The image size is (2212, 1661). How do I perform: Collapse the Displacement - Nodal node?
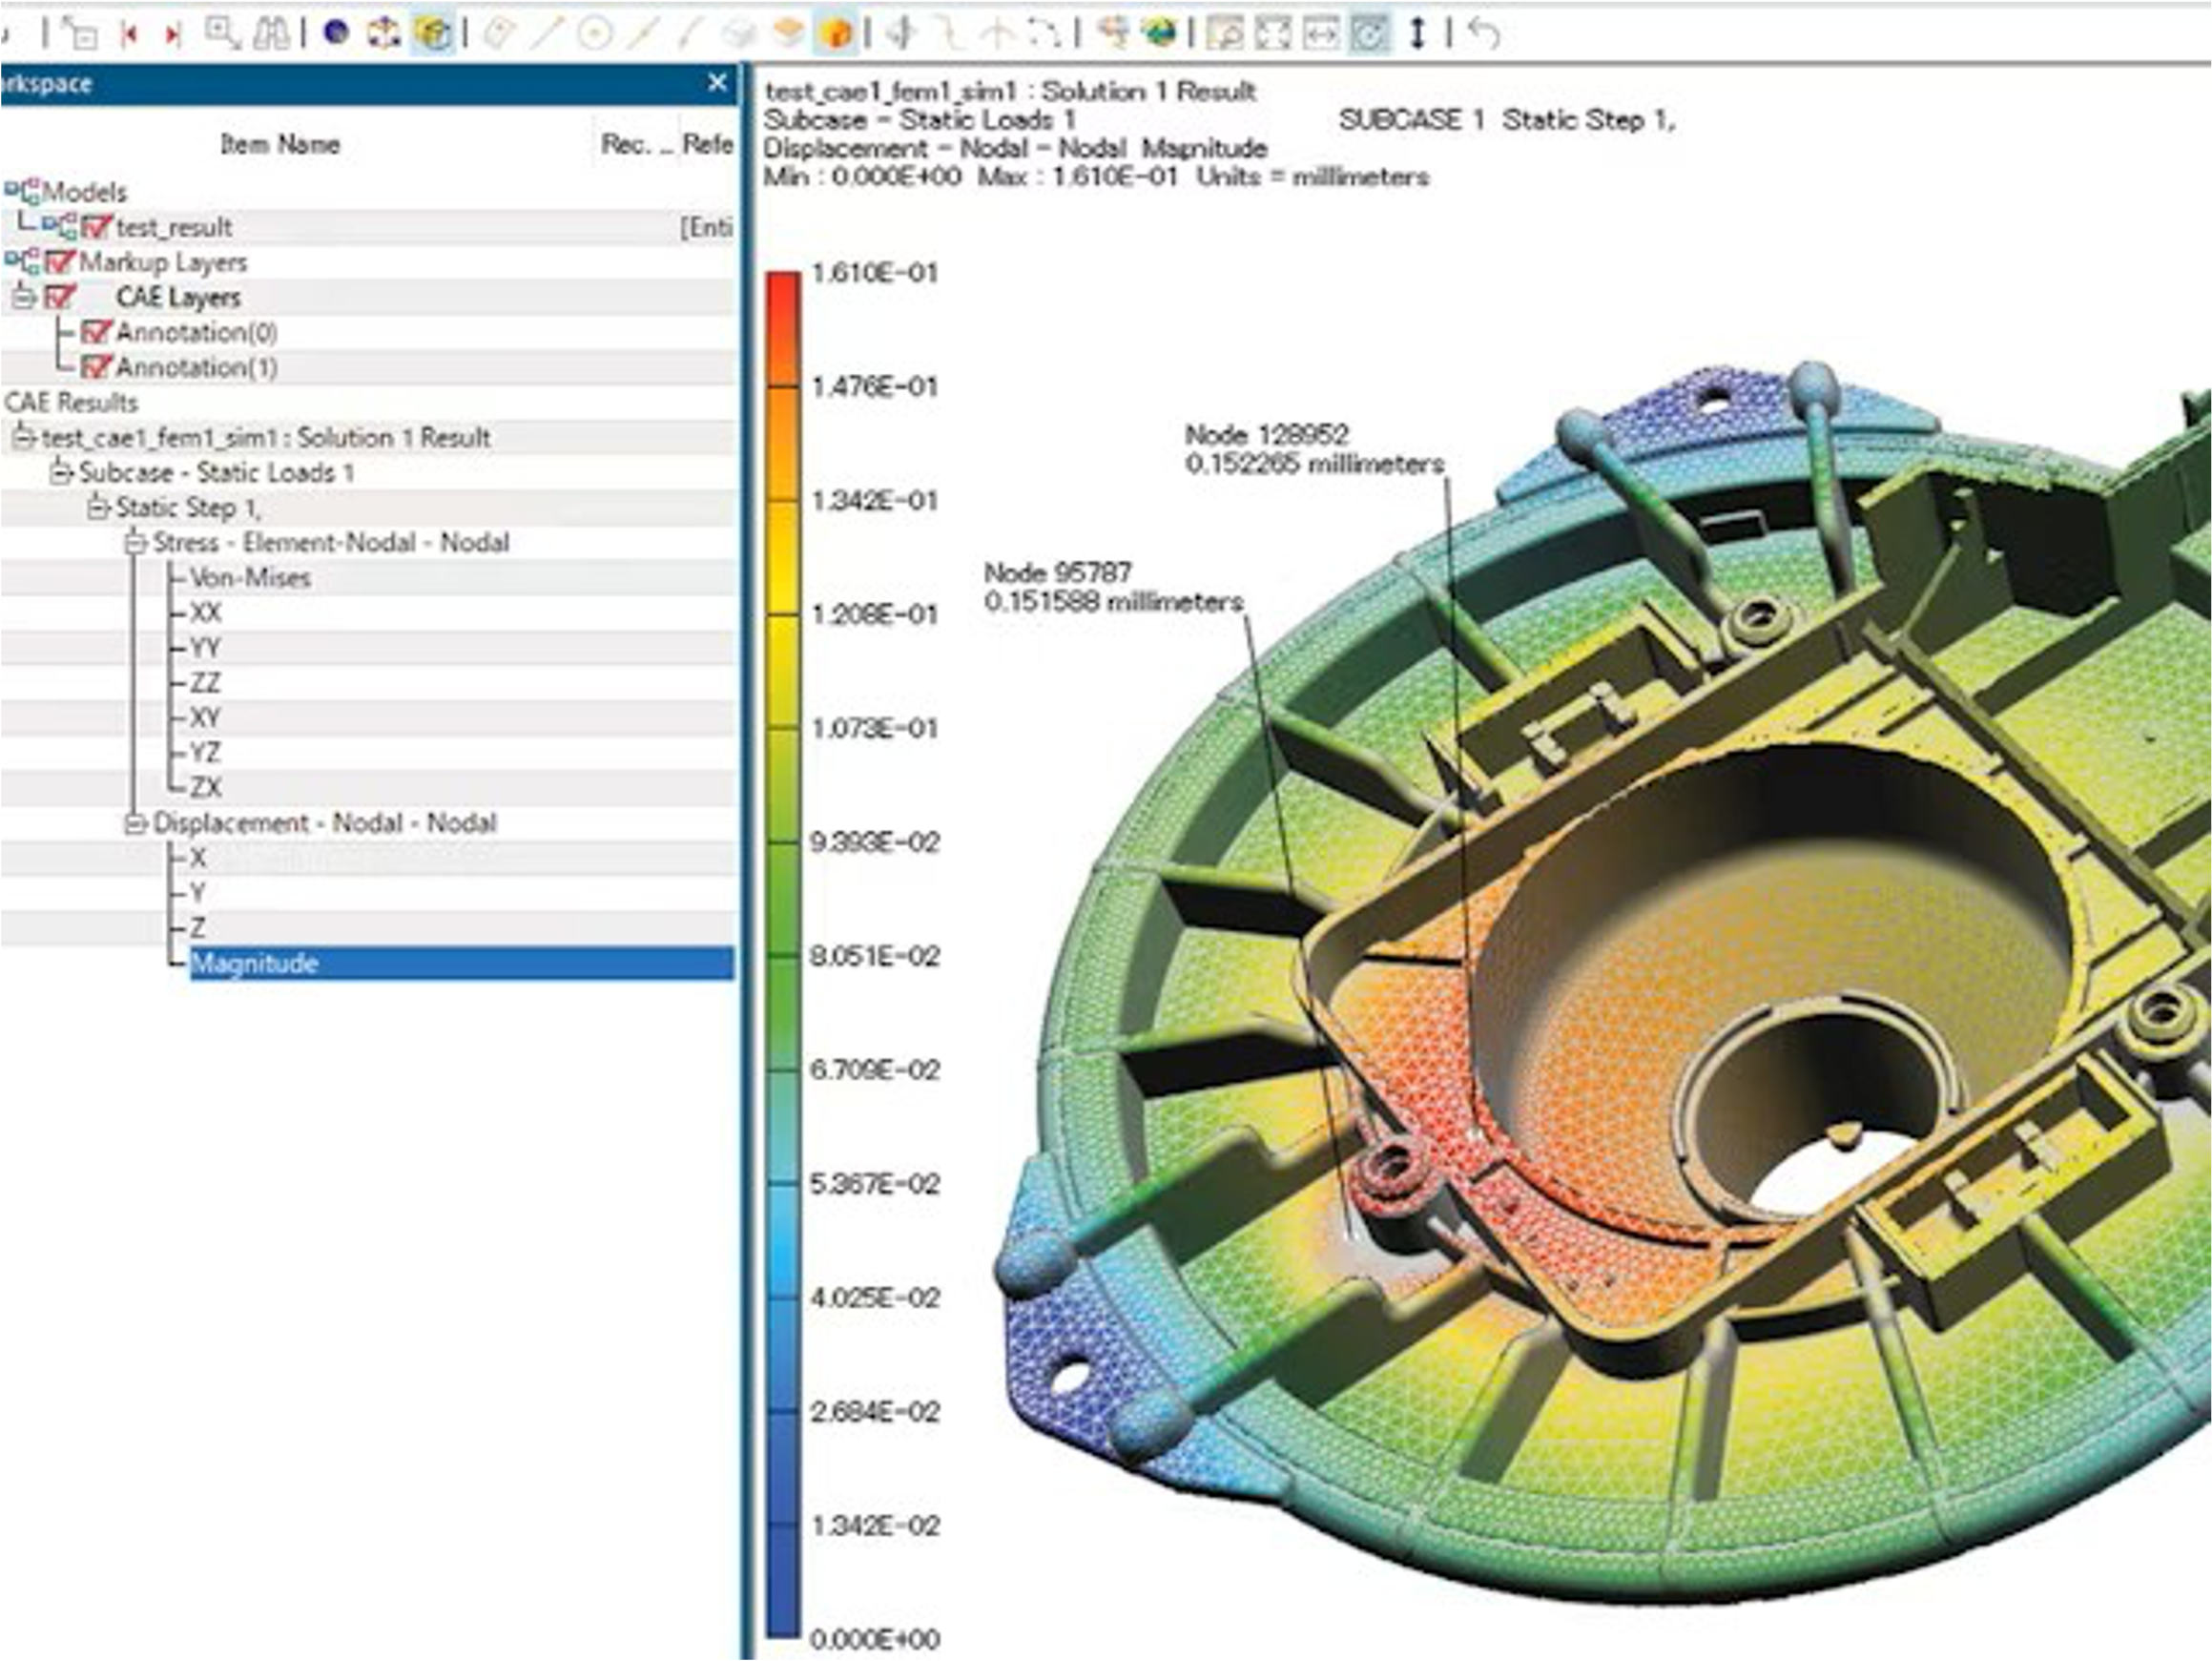[x=135, y=823]
